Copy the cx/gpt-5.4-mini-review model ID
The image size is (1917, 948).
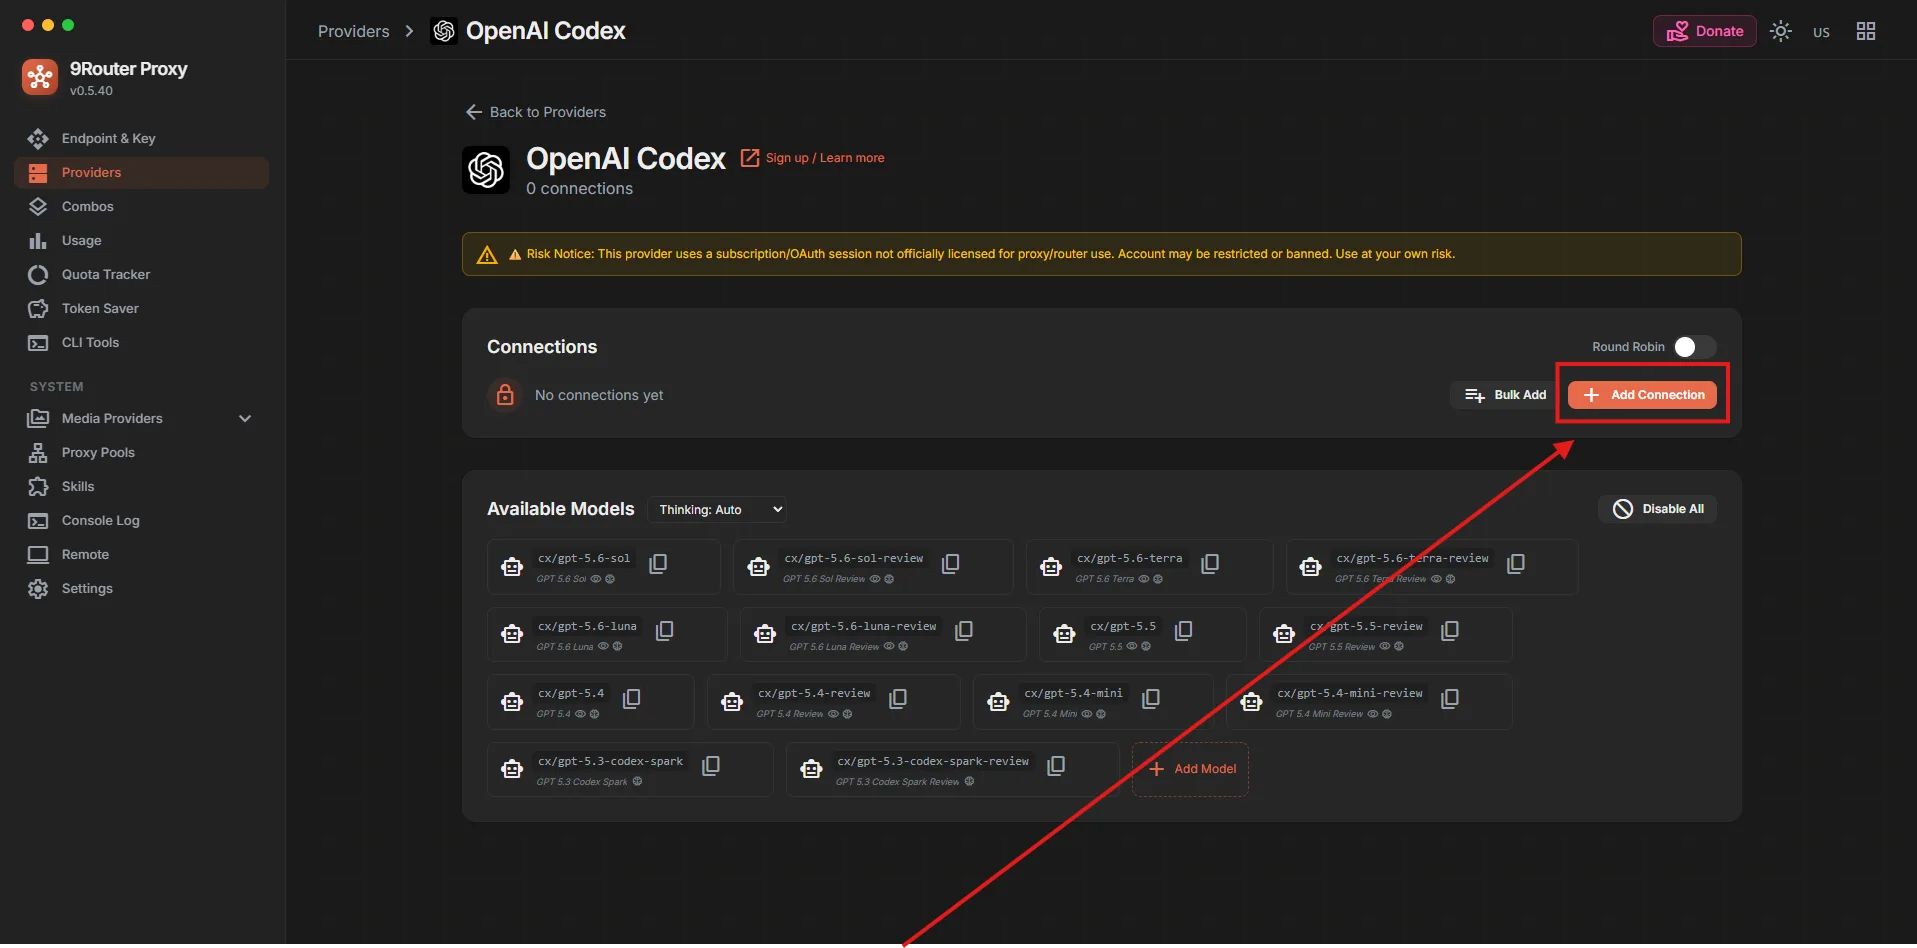coord(1450,699)
